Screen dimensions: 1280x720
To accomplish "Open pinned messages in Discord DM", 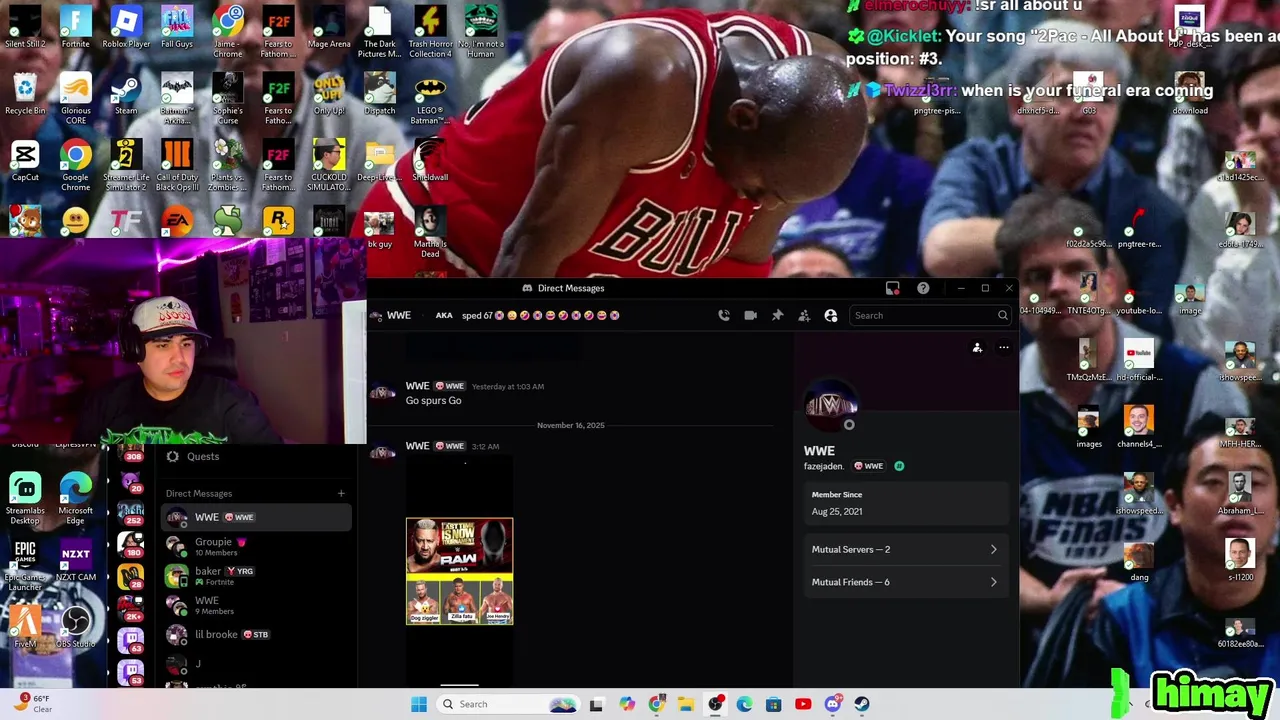I will tap(777, 315).
